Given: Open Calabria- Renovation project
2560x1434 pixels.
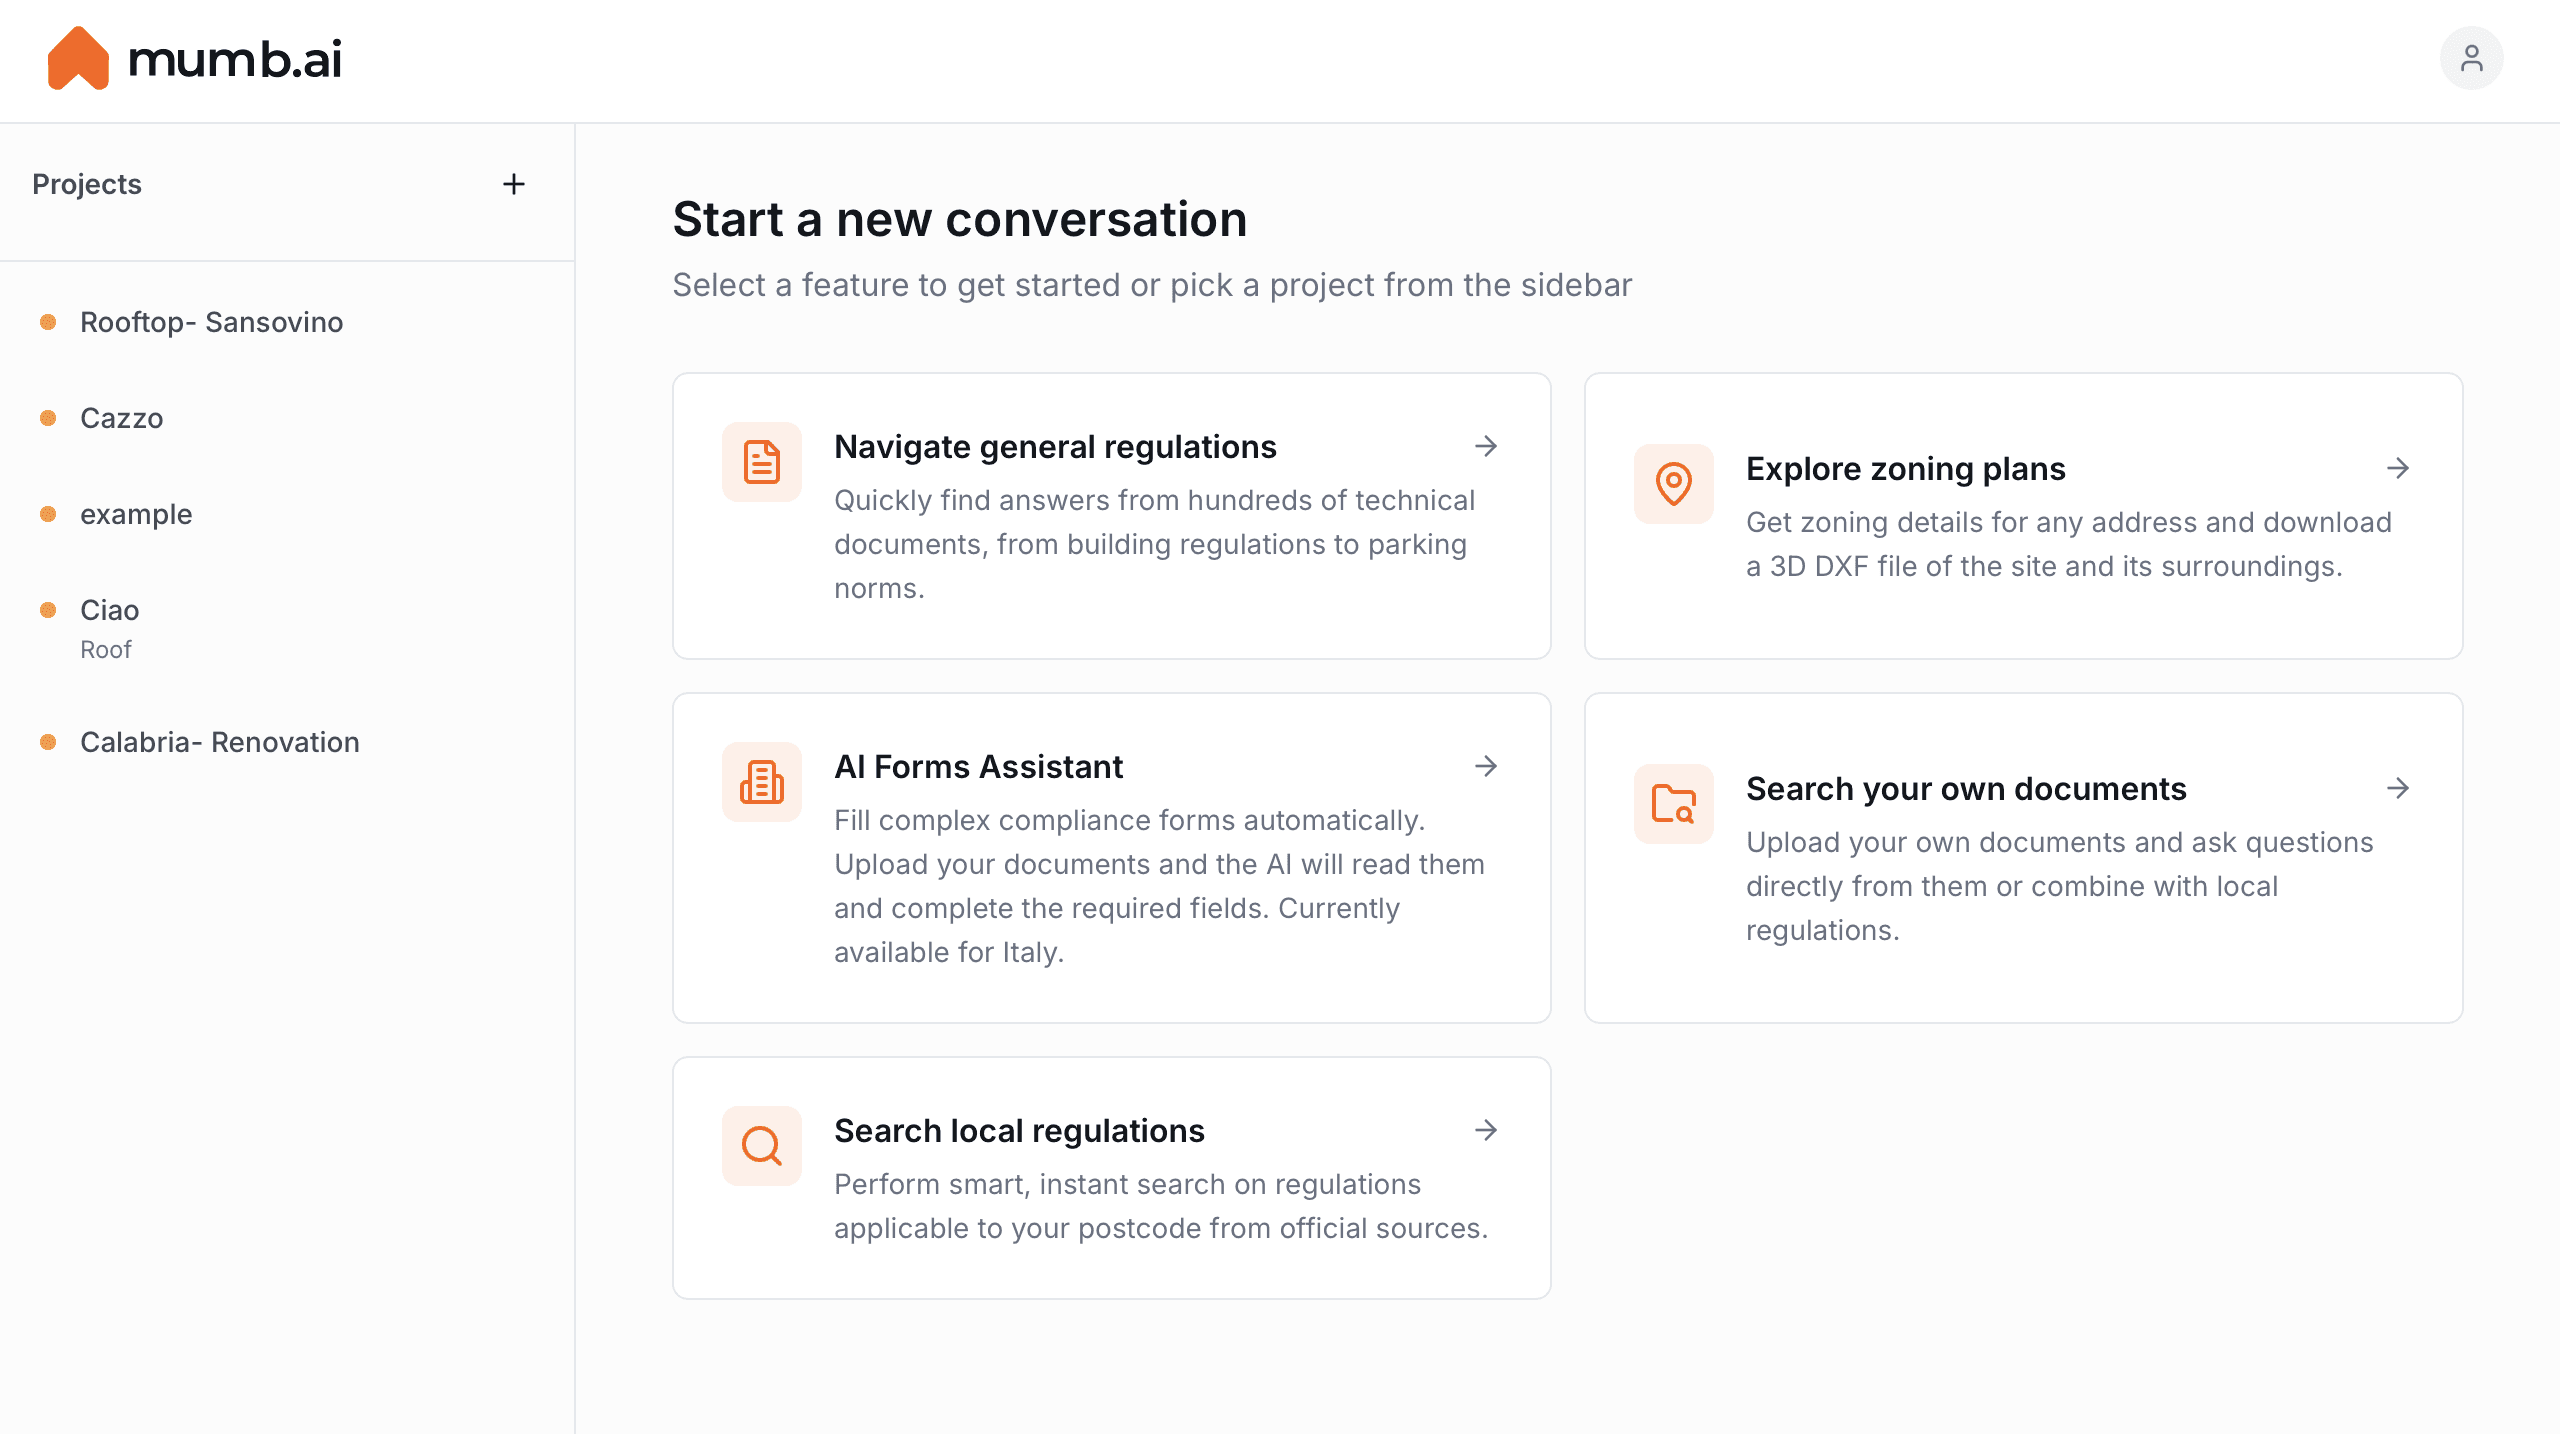Looking at the screenshot, I should (x=219, y=742).
